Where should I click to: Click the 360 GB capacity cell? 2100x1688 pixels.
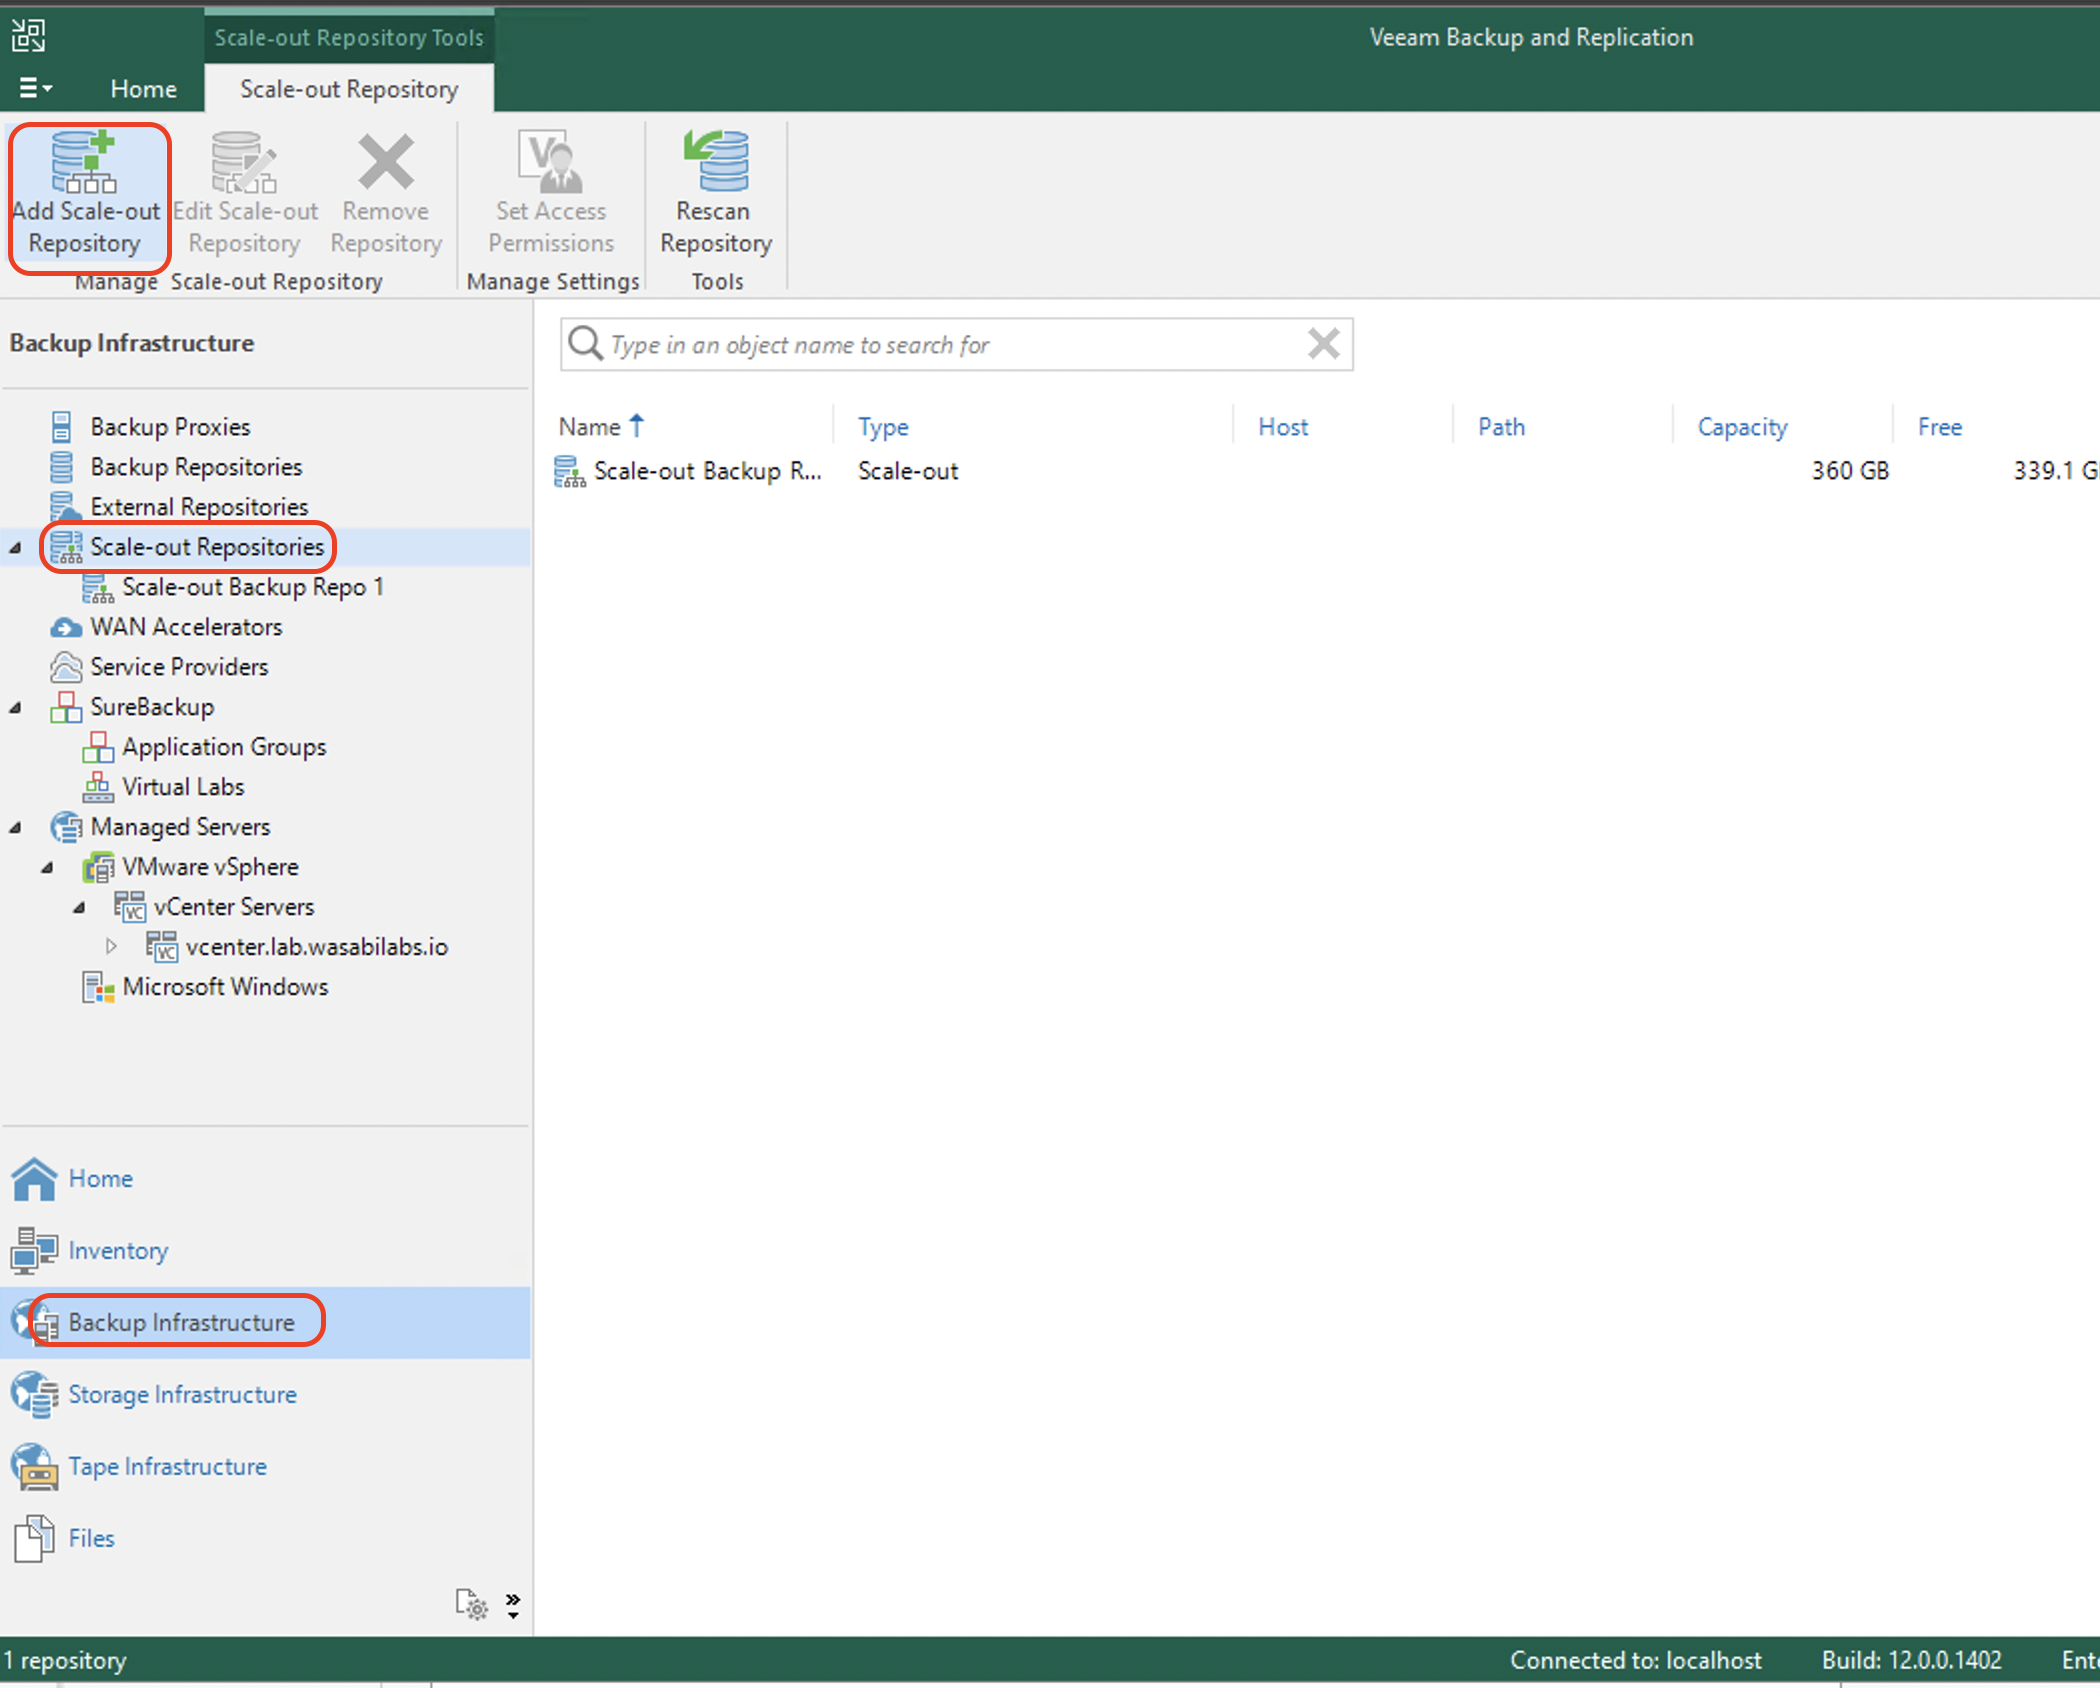(1850, 471)
